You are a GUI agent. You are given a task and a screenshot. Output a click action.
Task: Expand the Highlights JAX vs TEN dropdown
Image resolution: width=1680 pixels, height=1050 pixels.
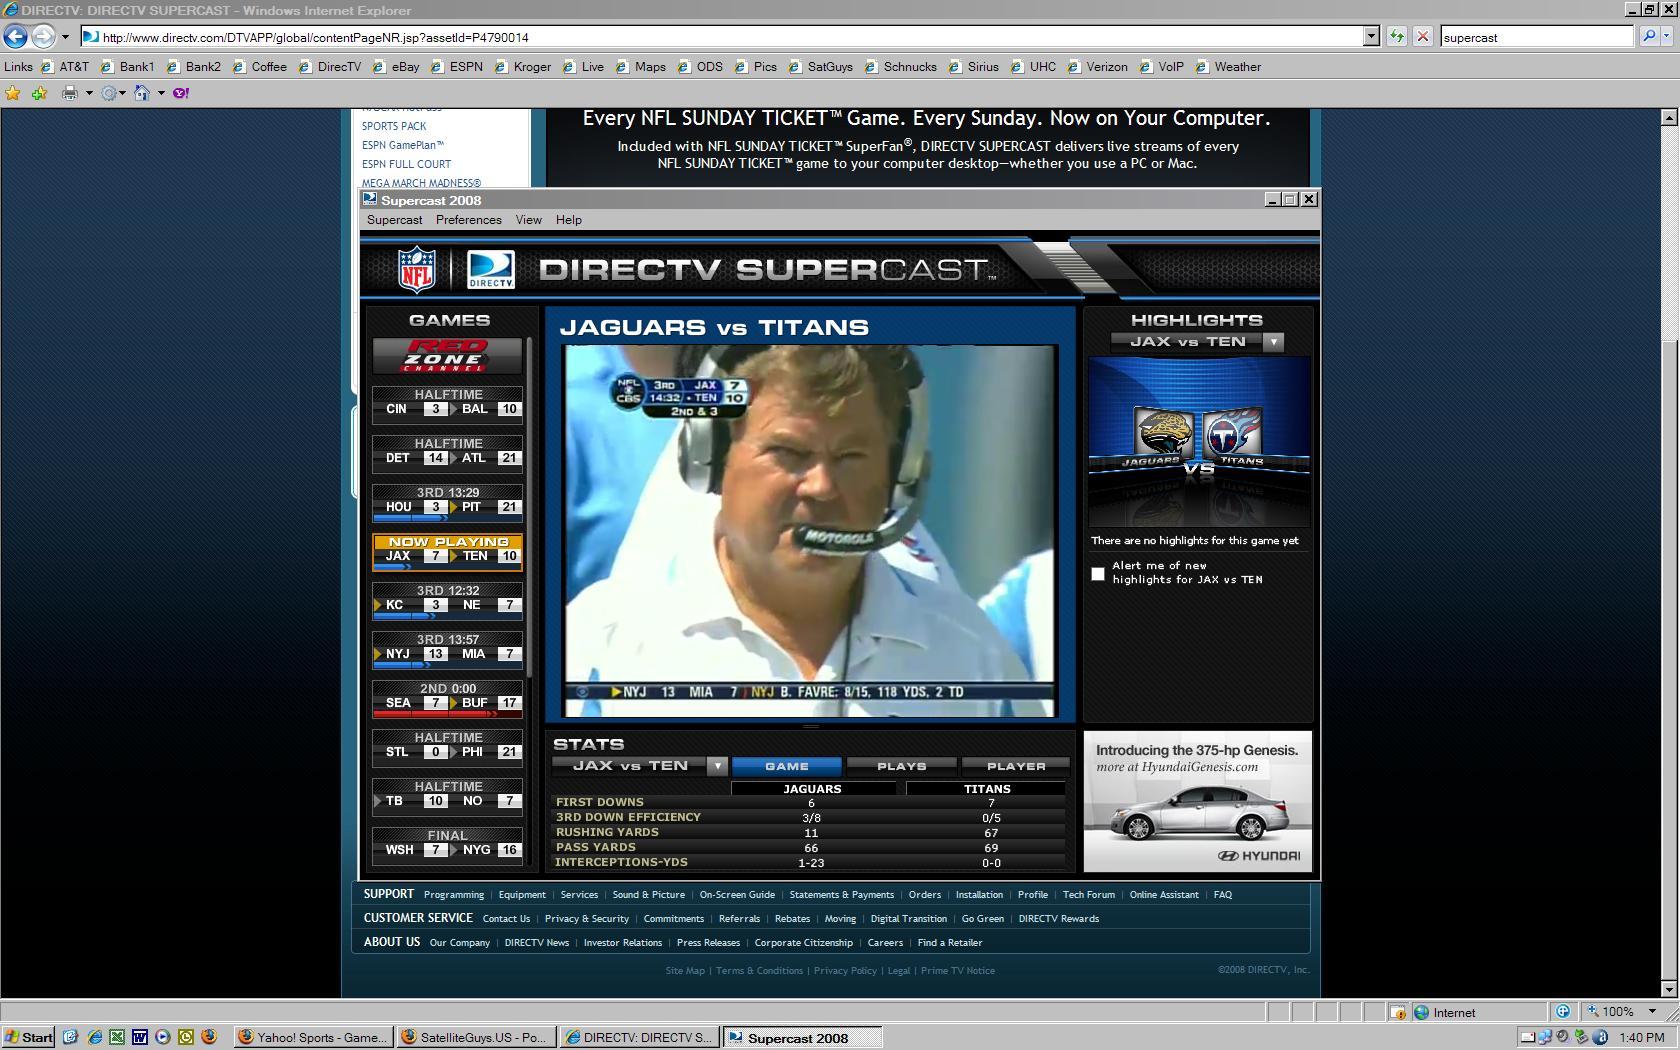pyautogui.click(x=1273, y=342)
